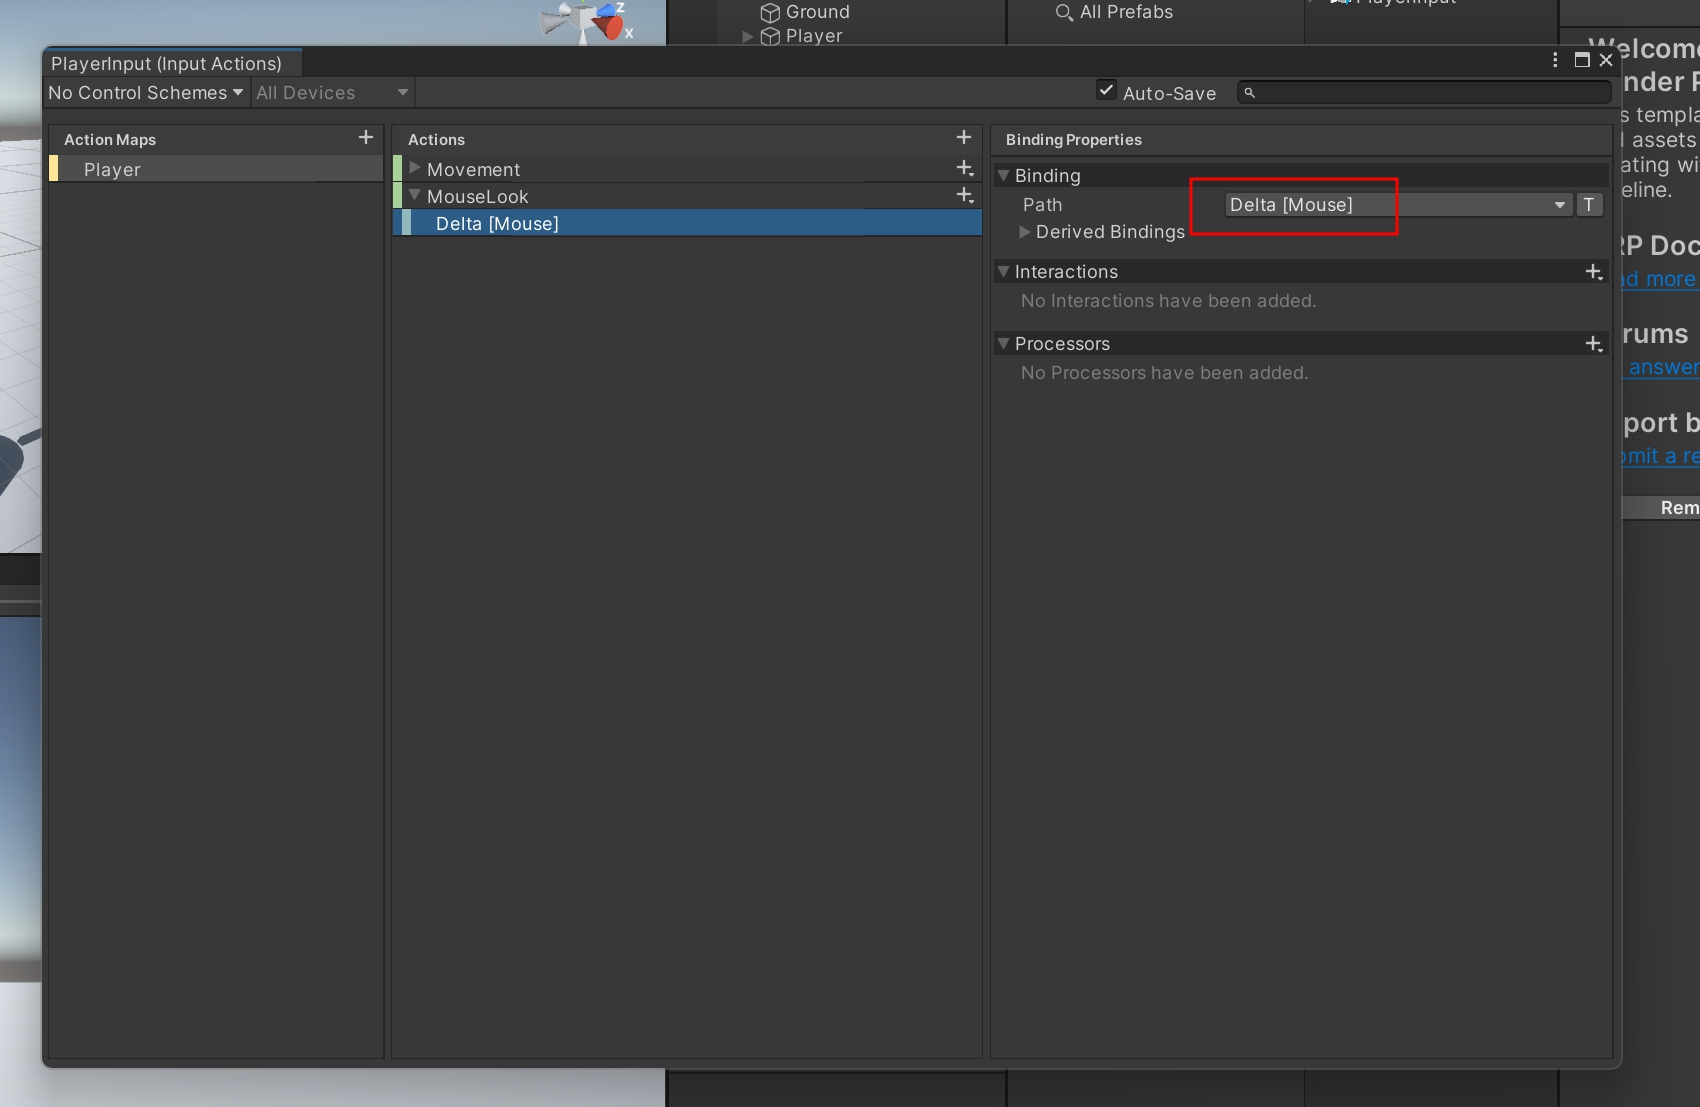Add a processor with the plus icon
1700x1107 pixels.
[x=1594, y=344]
